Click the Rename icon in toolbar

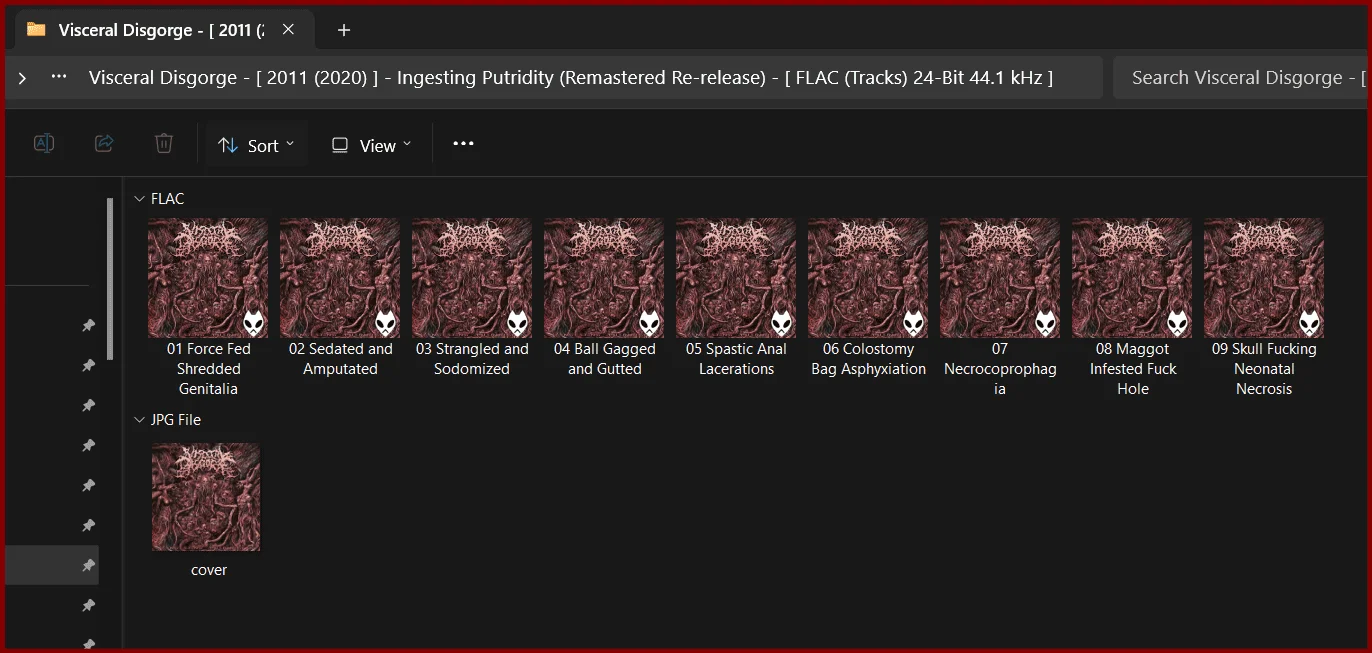tap(44, 144)
